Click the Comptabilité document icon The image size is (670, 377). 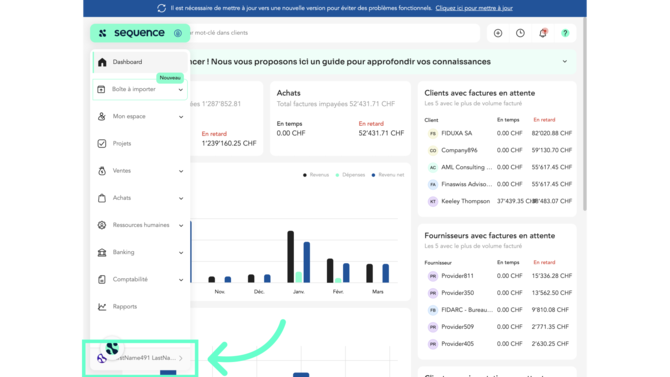pos(102,279)
